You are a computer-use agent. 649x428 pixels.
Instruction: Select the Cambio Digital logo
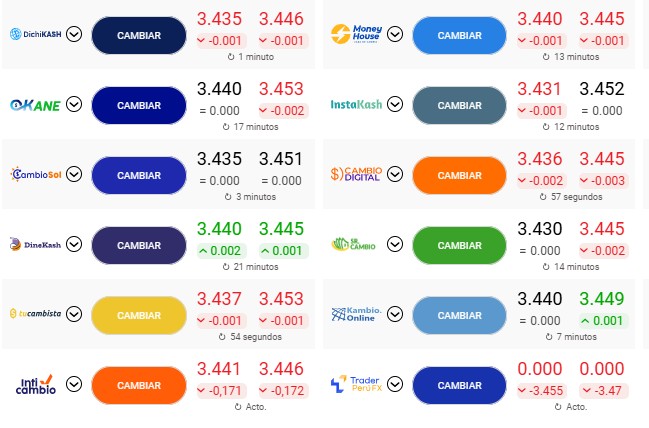pos(356,175)
